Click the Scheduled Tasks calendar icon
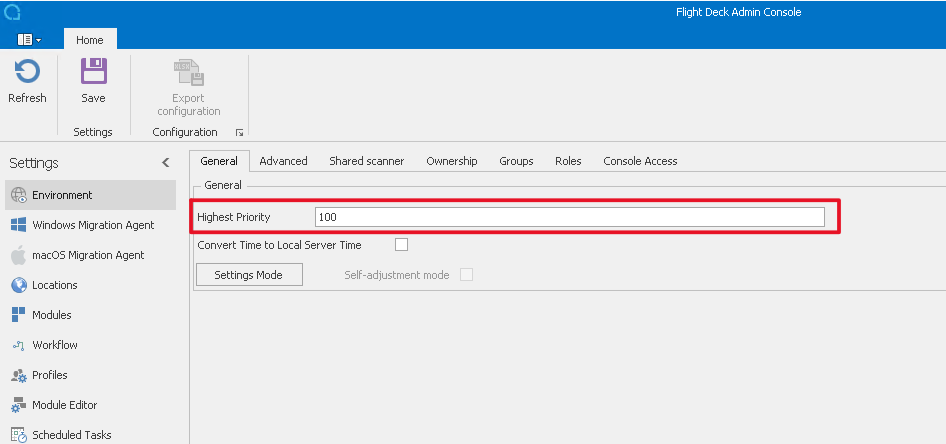The height and width of the screenshot is (444, 946). coord(19,435)
